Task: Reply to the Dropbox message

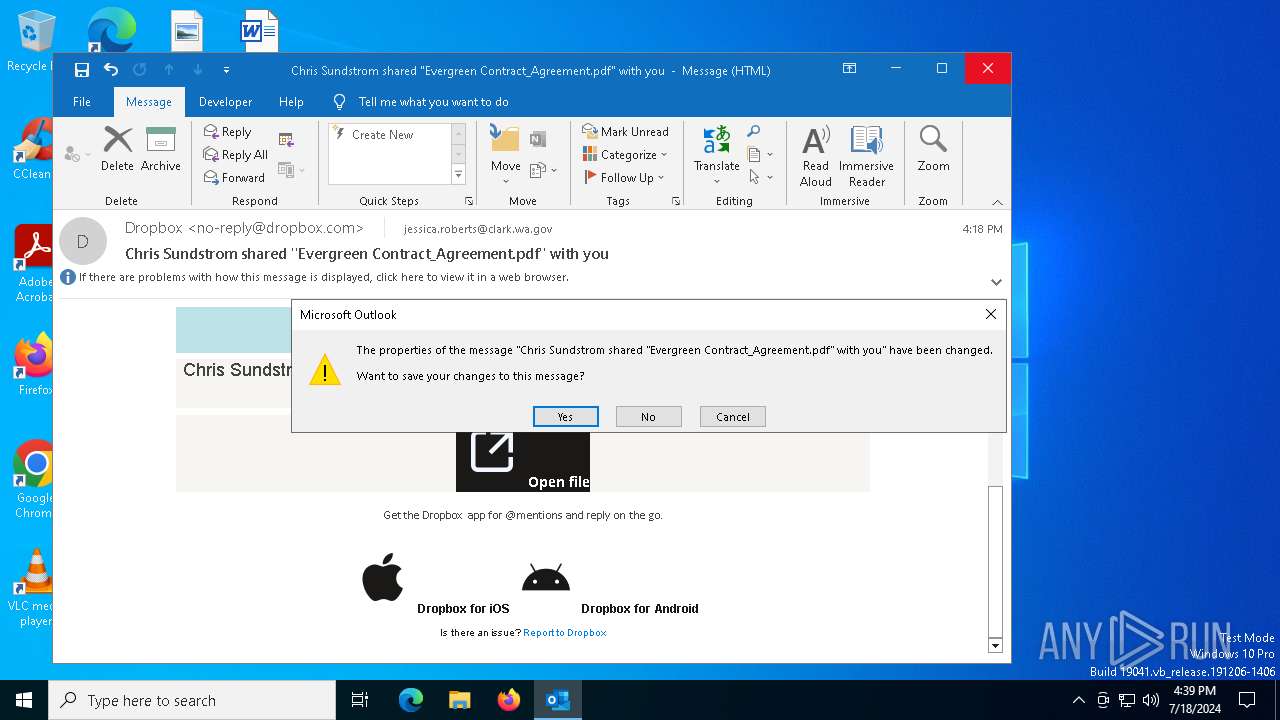Action: coord(227,132)
